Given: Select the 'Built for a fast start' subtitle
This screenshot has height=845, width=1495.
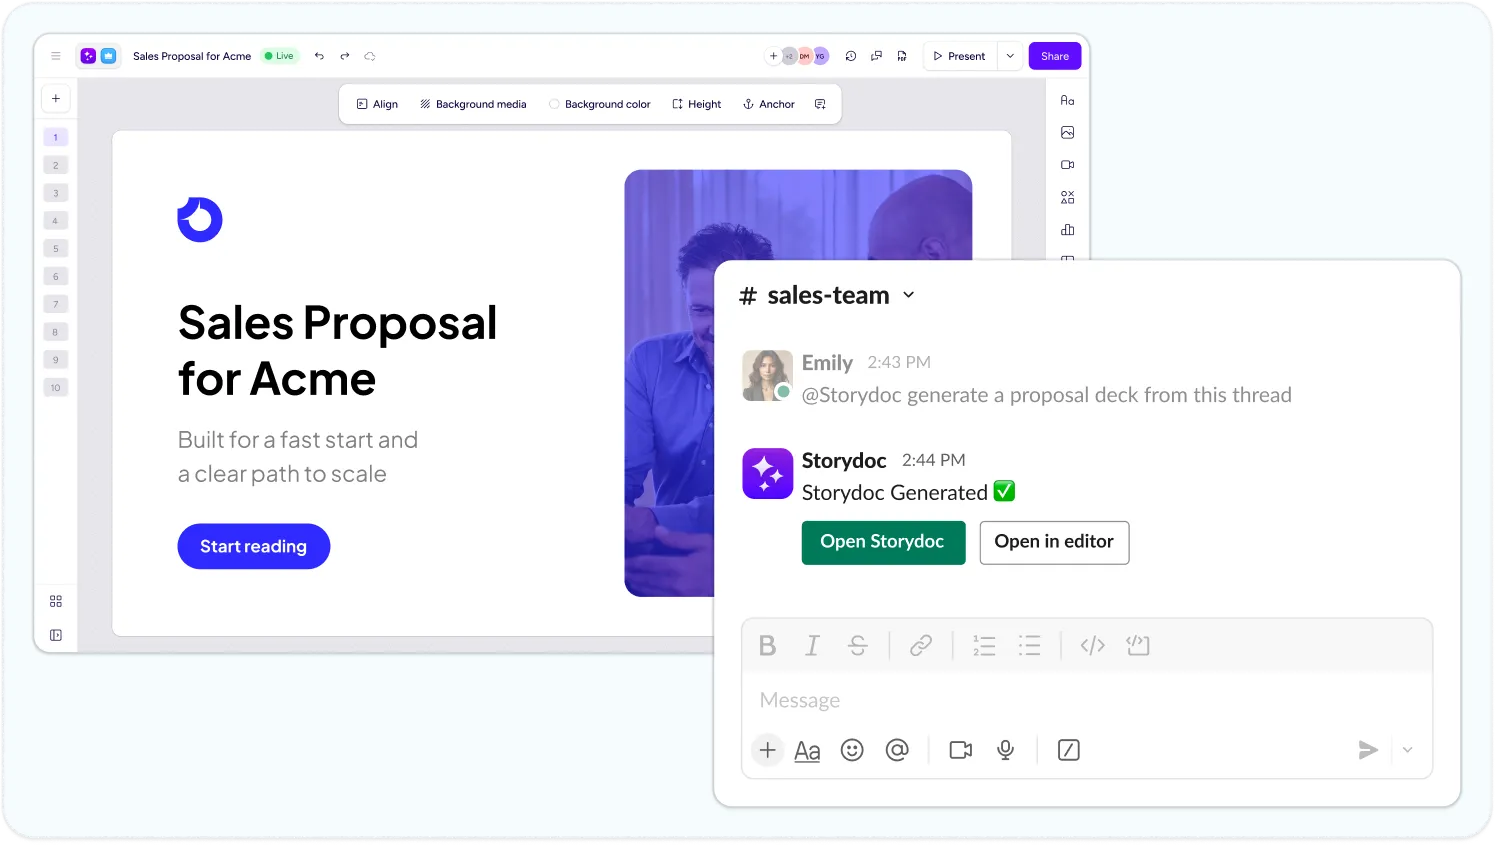Looking at the screenshot, I should click(x=298, y=457).
